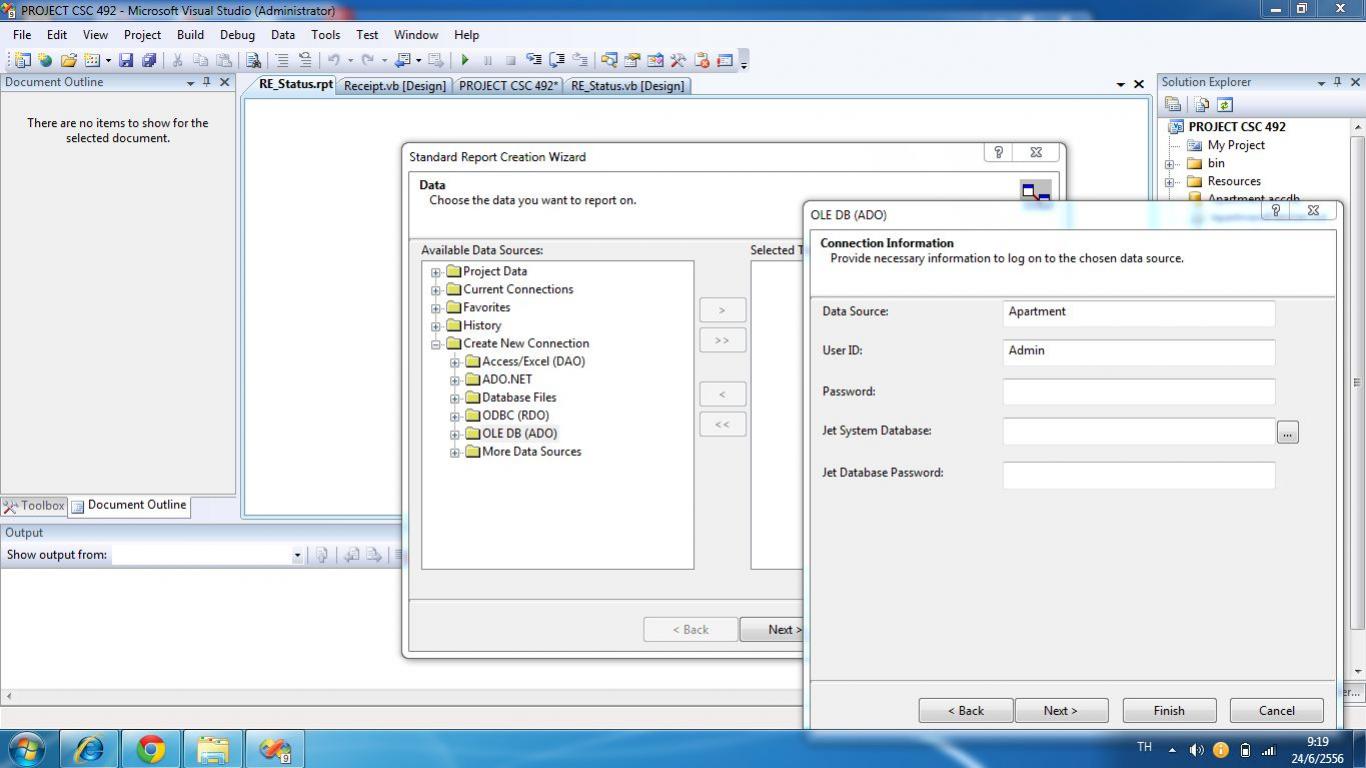Expand the ODBC (RDO) node
Viewport: 1366px width, 768px height.
click(x=455, y=416)
